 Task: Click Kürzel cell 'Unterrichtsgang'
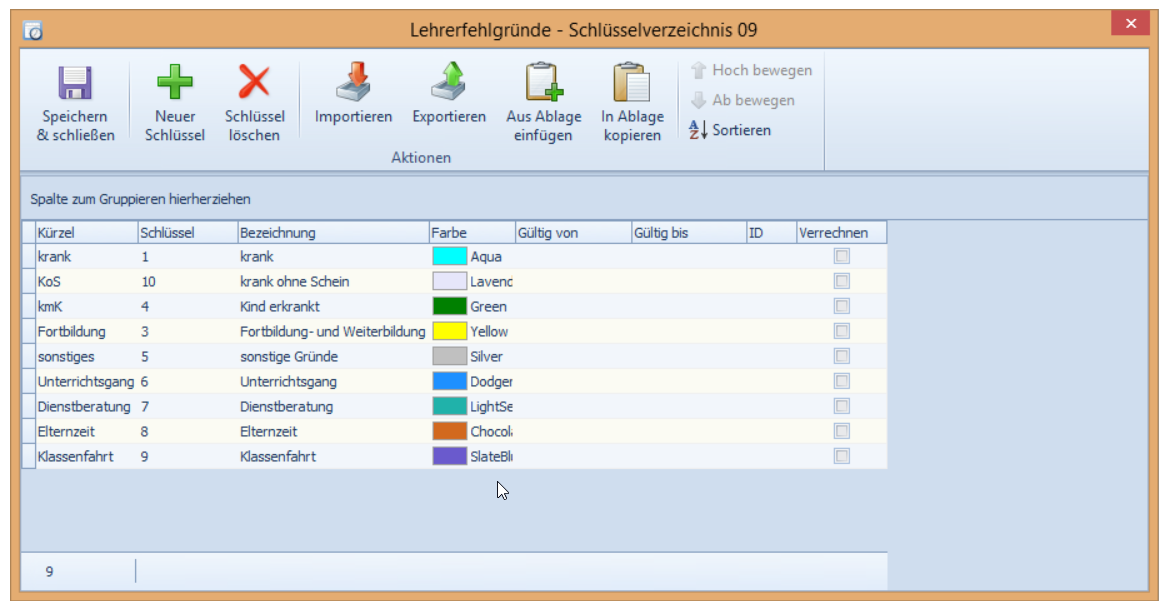coord(86,381)
